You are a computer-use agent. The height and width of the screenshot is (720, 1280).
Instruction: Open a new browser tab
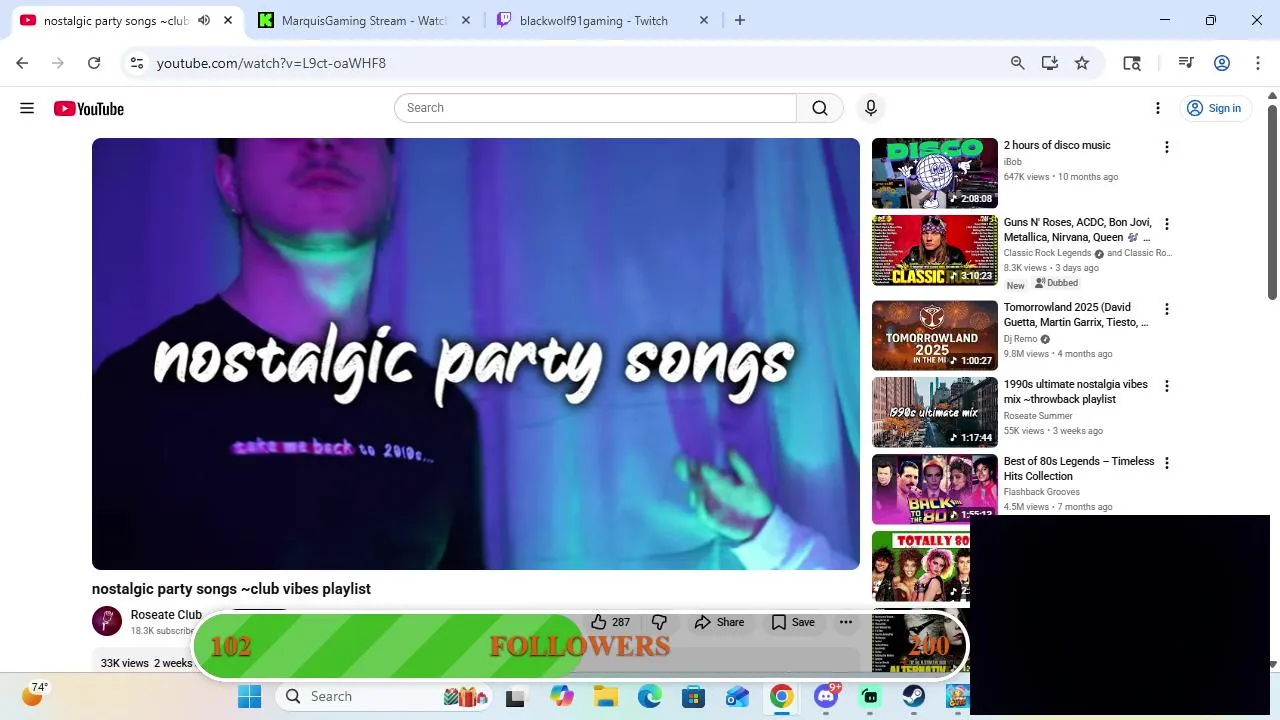click(740, 20)
